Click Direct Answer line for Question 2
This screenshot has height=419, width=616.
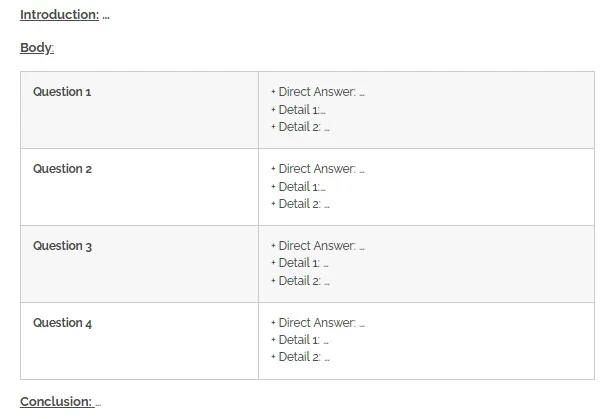tap(317, 169)
